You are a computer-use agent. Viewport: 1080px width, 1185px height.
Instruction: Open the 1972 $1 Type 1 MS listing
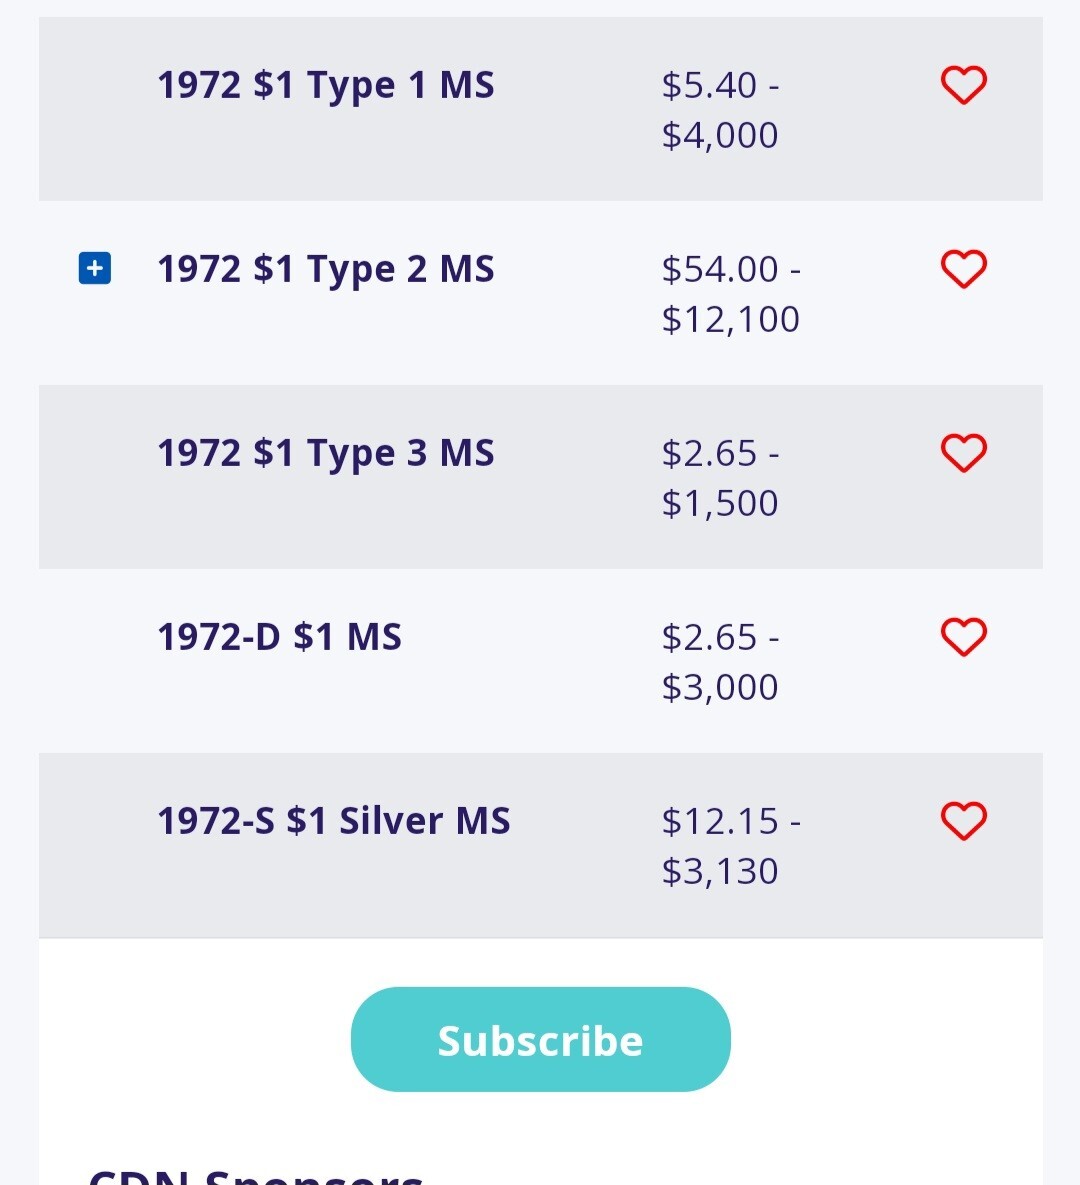[x=326, y=85]
